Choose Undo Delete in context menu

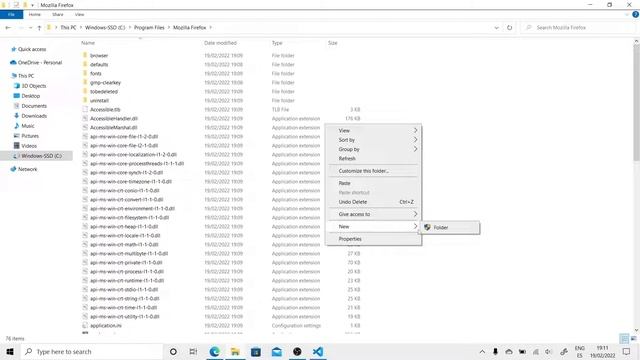point(373,202)
